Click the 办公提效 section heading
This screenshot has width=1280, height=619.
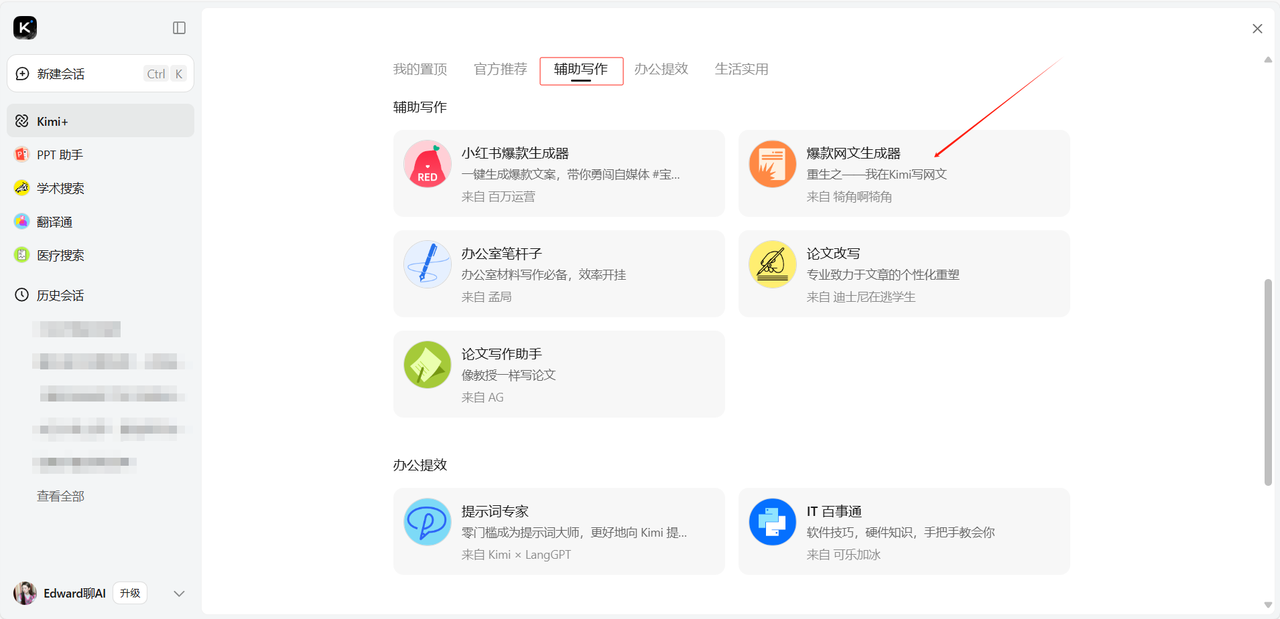tap(420, 465)
